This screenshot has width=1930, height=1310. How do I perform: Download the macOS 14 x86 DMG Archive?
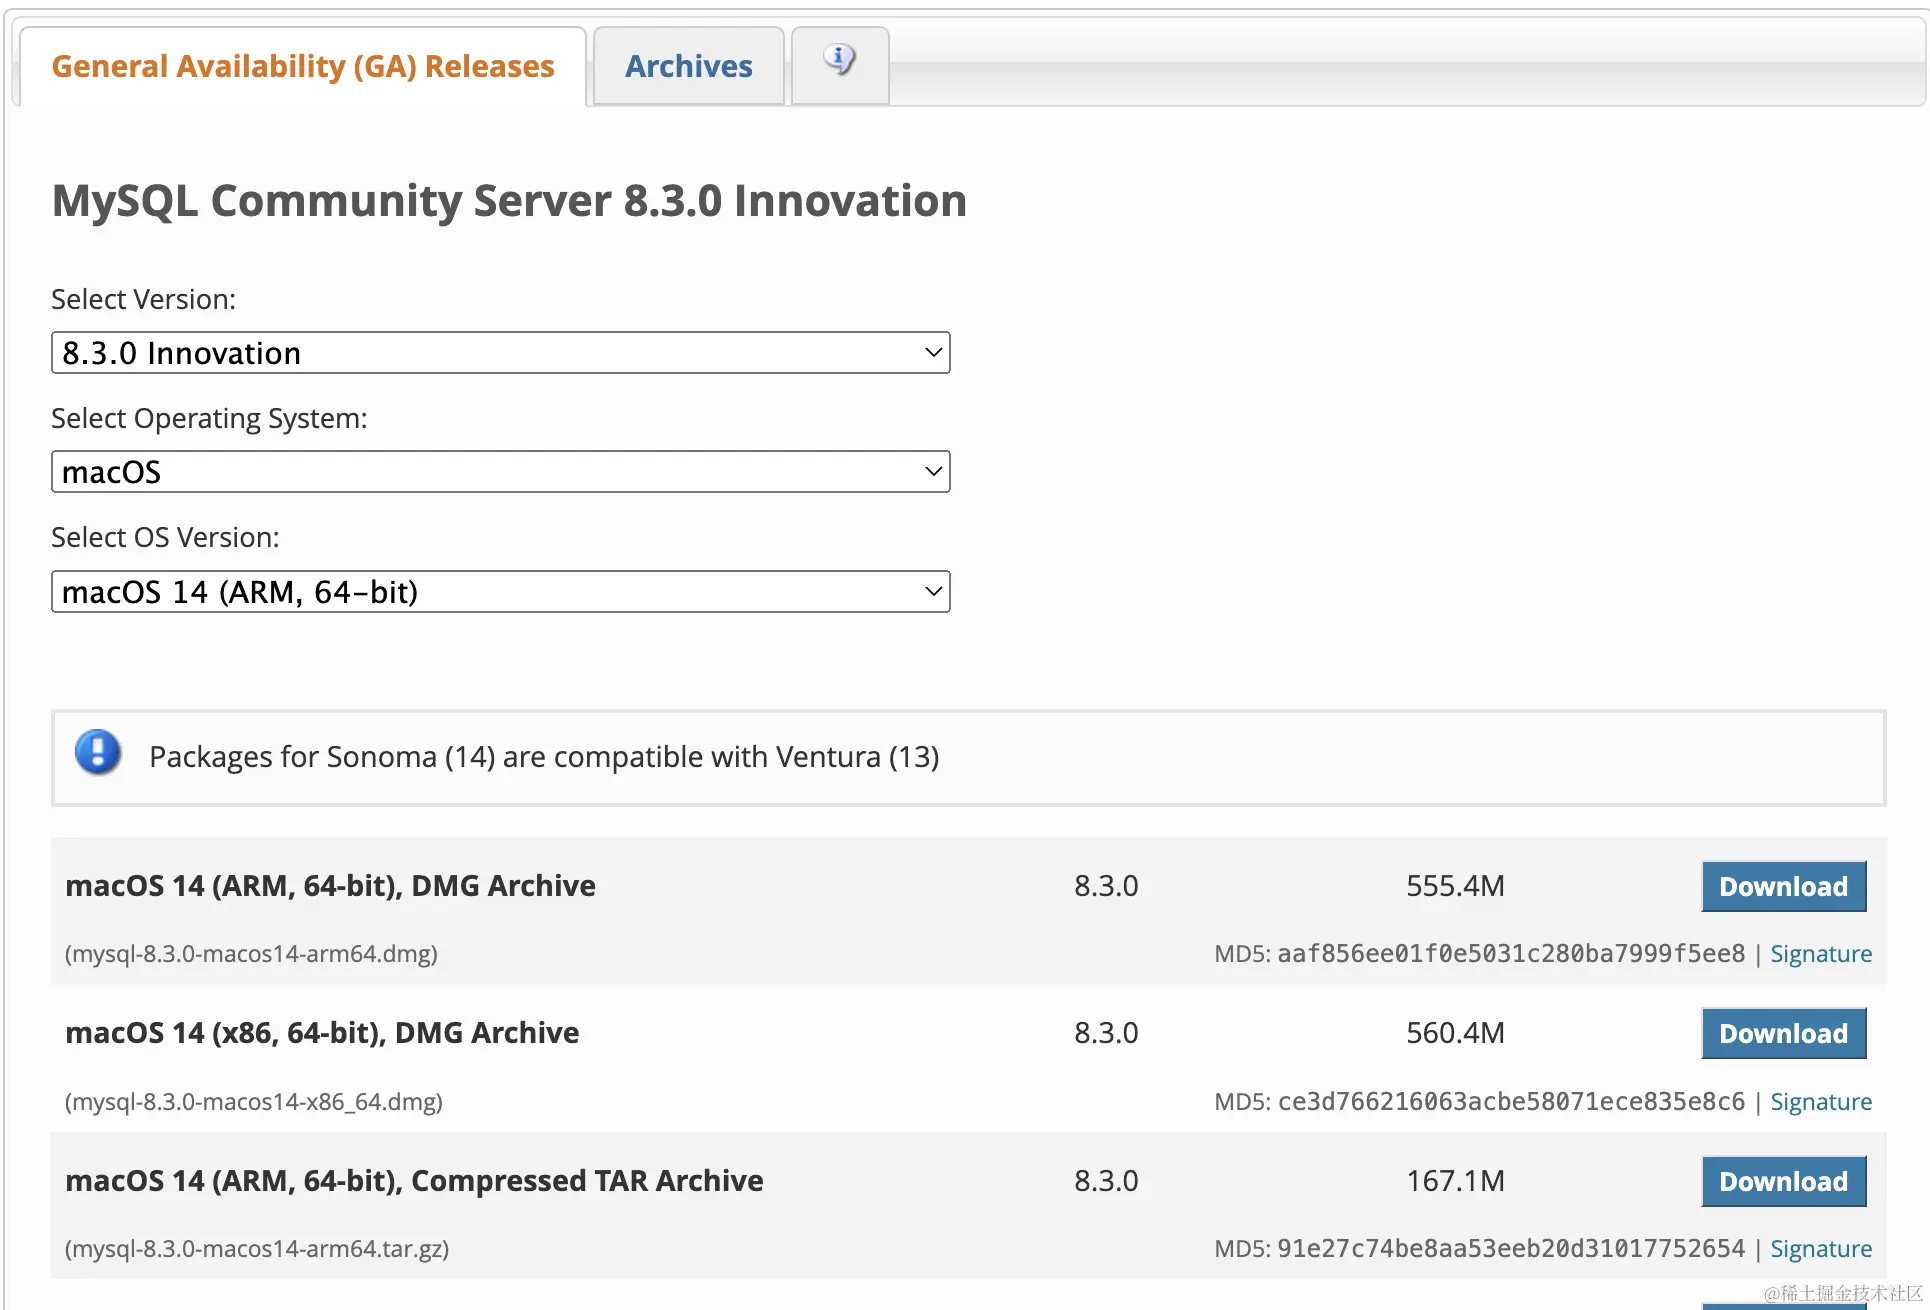1784,1033
